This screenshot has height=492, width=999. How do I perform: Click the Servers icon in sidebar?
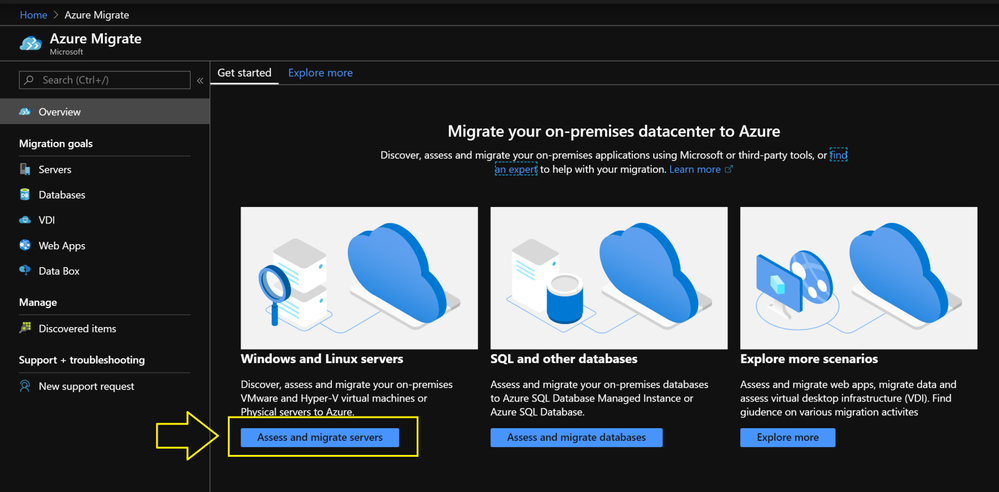tap(25, 170)
